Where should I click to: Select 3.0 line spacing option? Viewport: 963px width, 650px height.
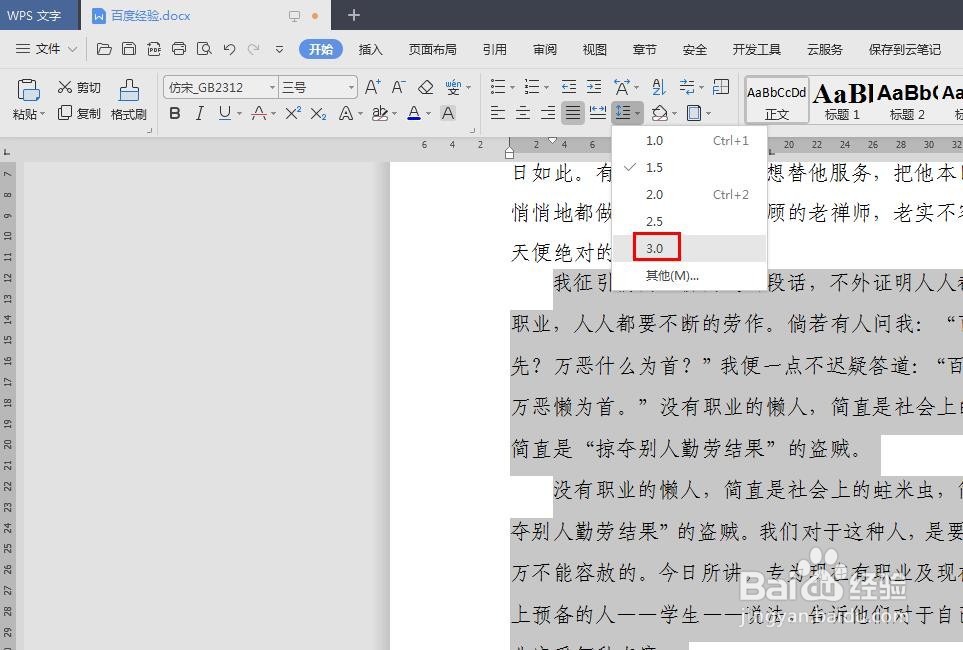tap(655, 248)
